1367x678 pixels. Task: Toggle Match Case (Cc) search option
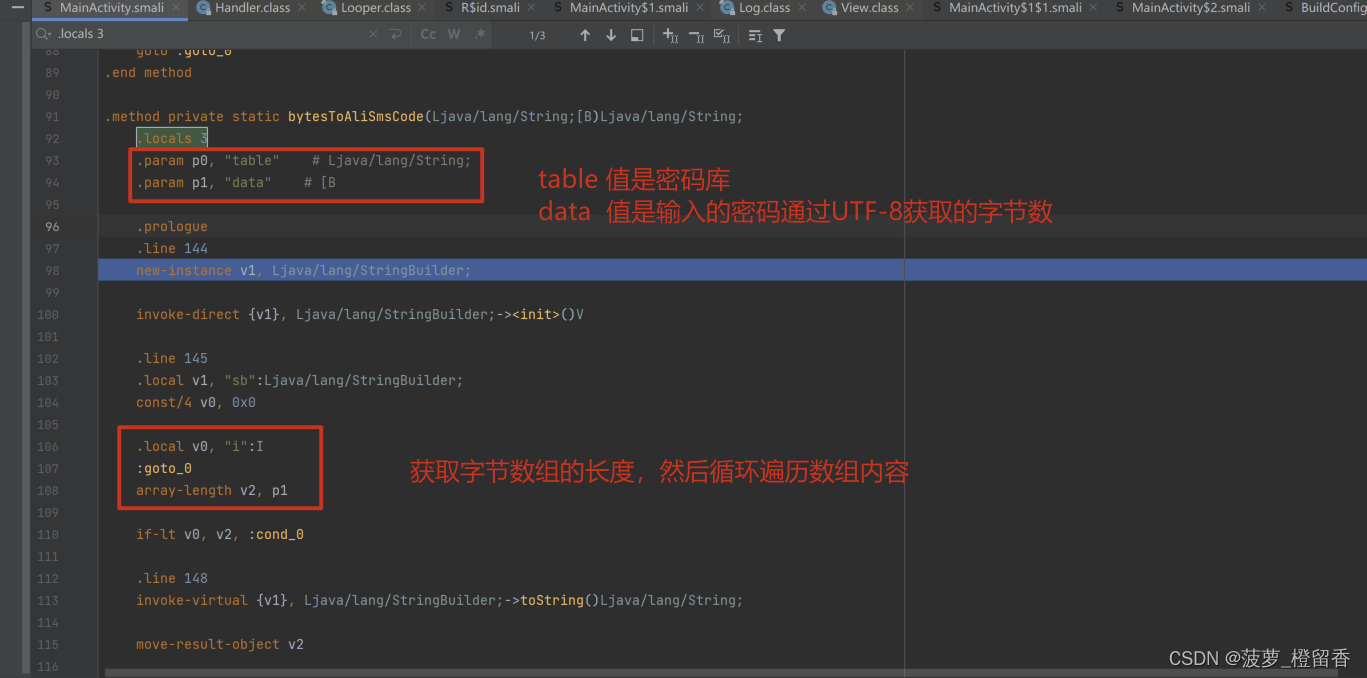[428, 34]
